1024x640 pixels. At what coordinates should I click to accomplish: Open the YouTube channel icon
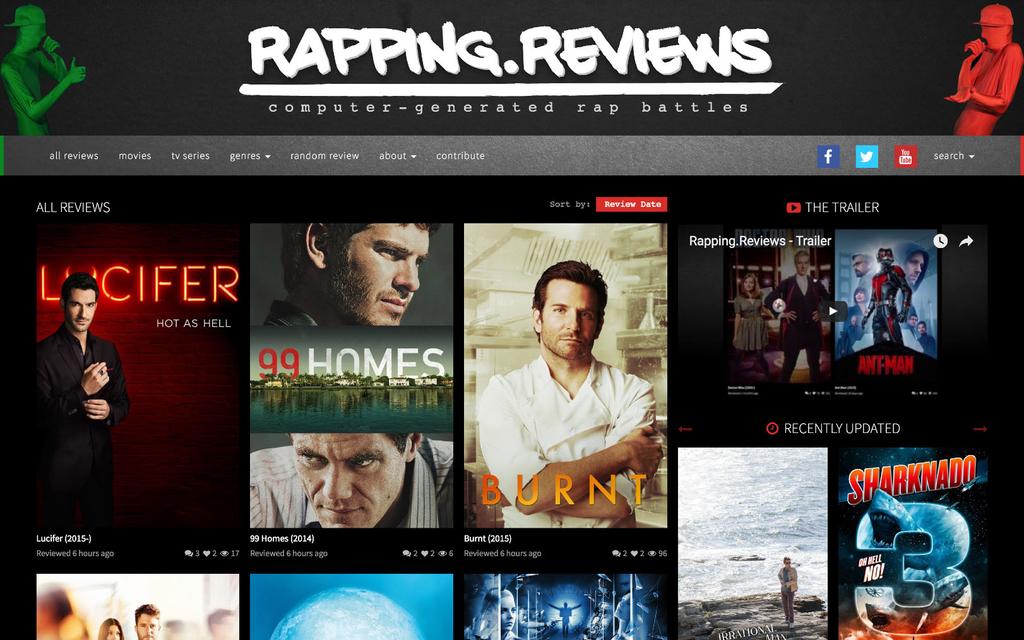905,156
